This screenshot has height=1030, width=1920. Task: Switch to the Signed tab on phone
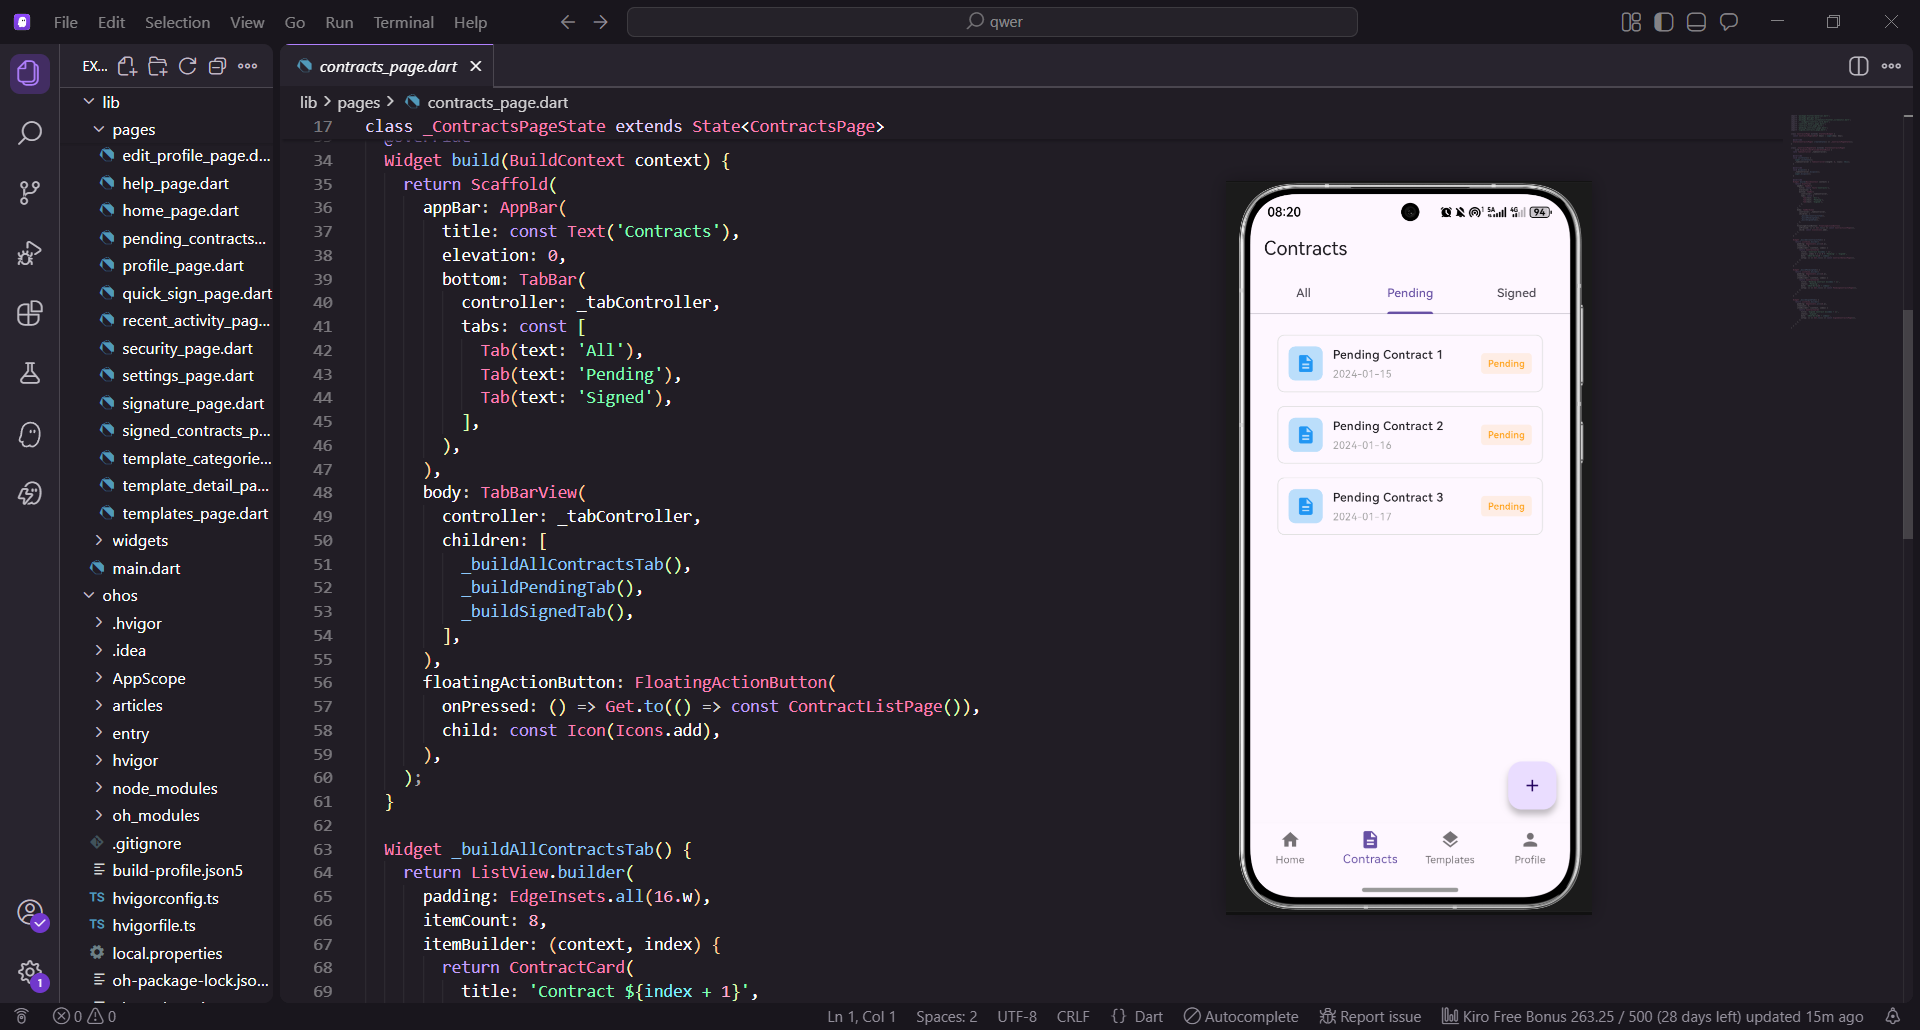point(1516,293)
